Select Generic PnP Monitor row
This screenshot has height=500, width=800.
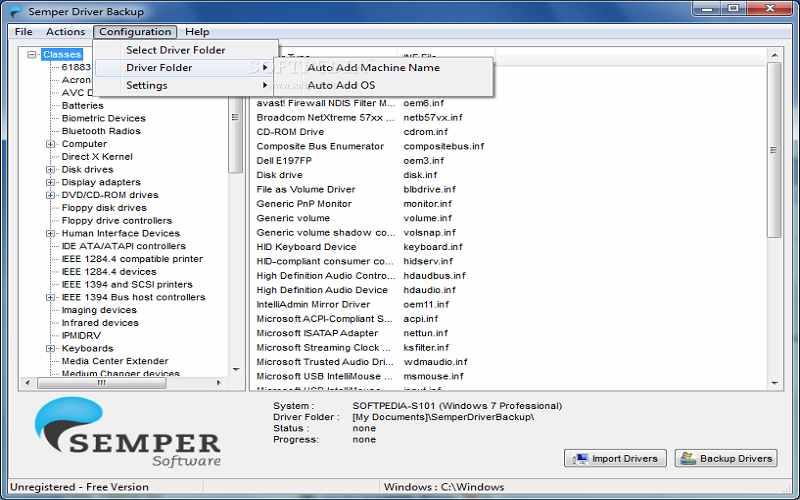[x=304, y=204]
